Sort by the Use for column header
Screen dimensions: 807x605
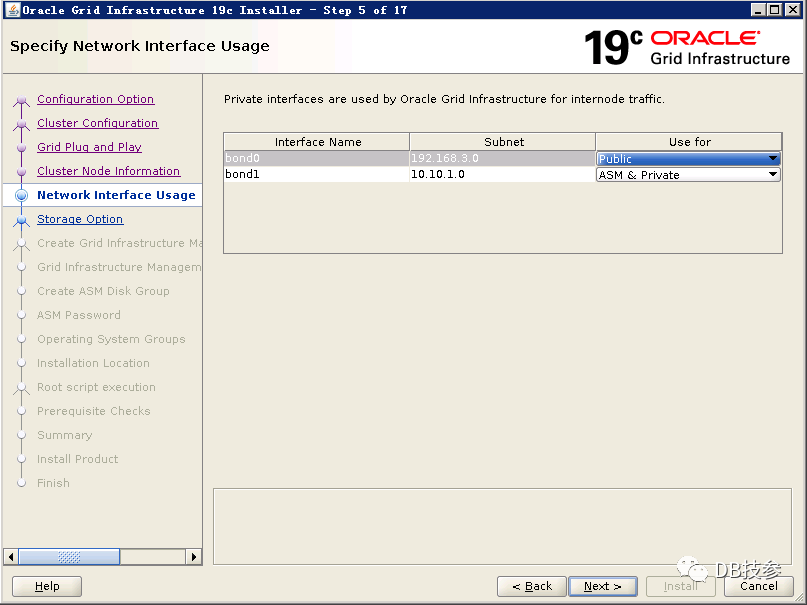tap(689, 141)
